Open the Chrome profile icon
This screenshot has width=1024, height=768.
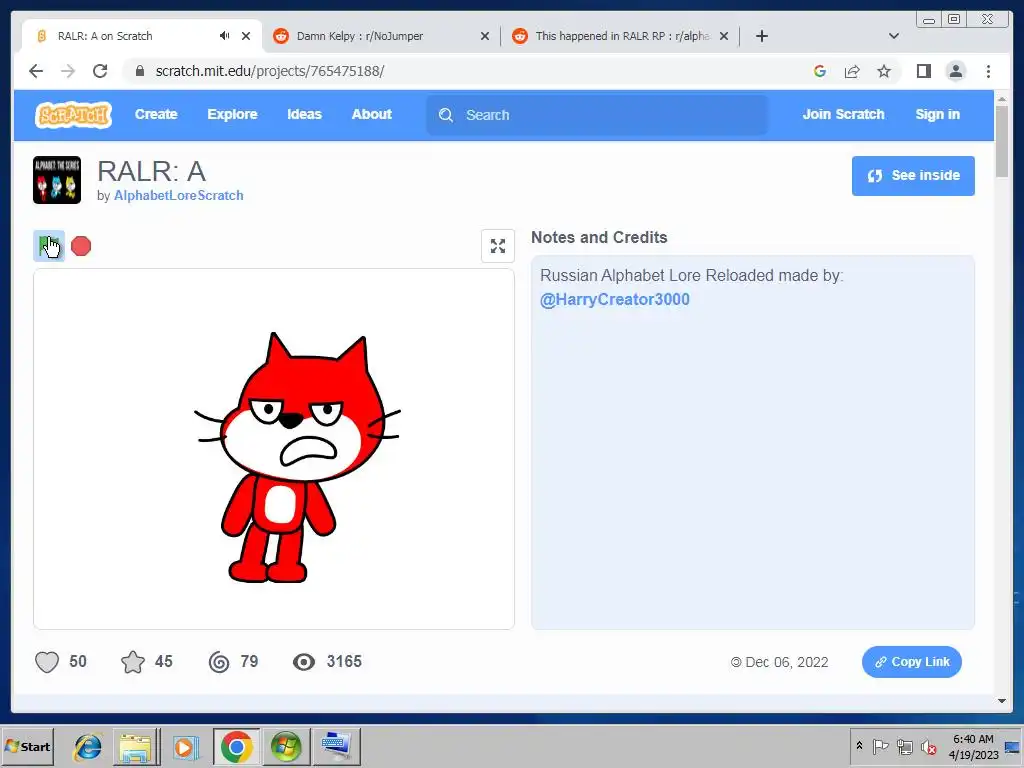[x=955, y=71]
